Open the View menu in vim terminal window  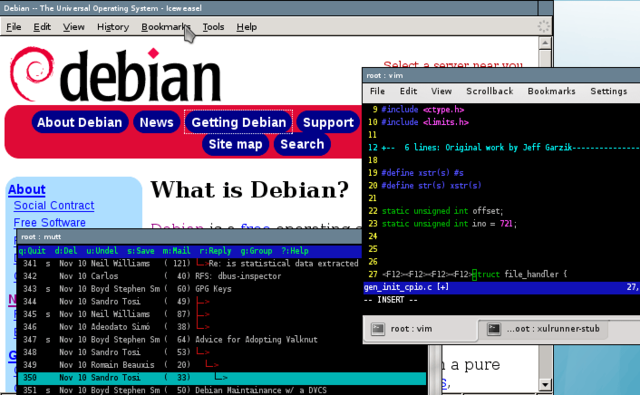441,91
